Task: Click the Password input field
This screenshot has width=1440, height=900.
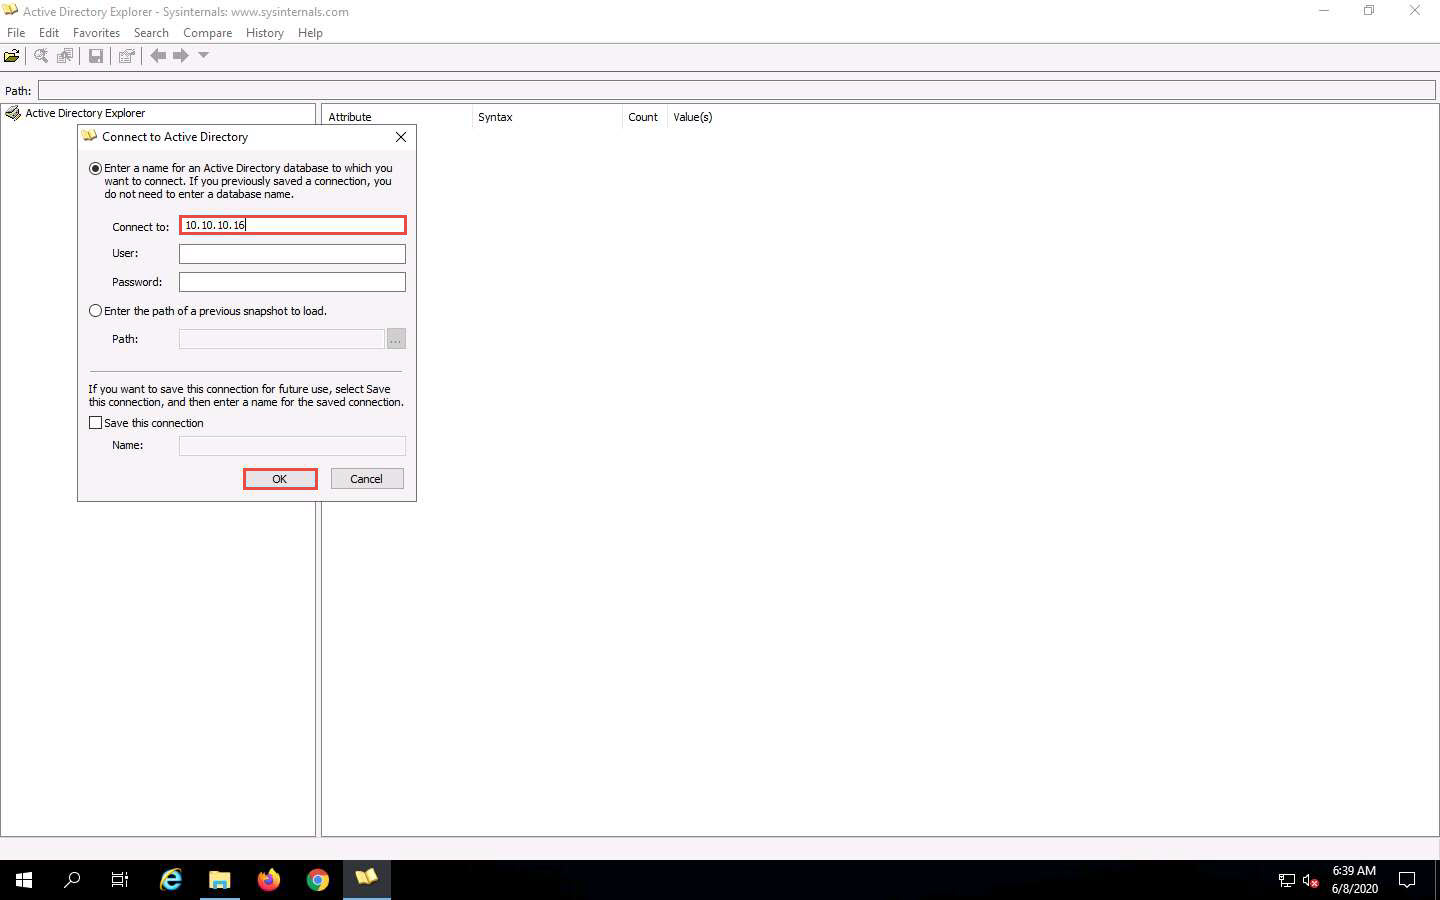Action: coord(292,282)
